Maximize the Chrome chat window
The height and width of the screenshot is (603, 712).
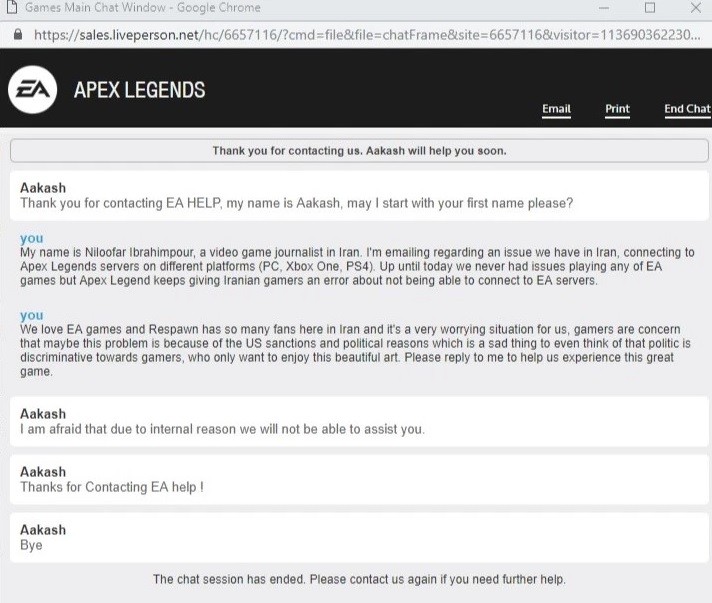(x=650, y=8)
